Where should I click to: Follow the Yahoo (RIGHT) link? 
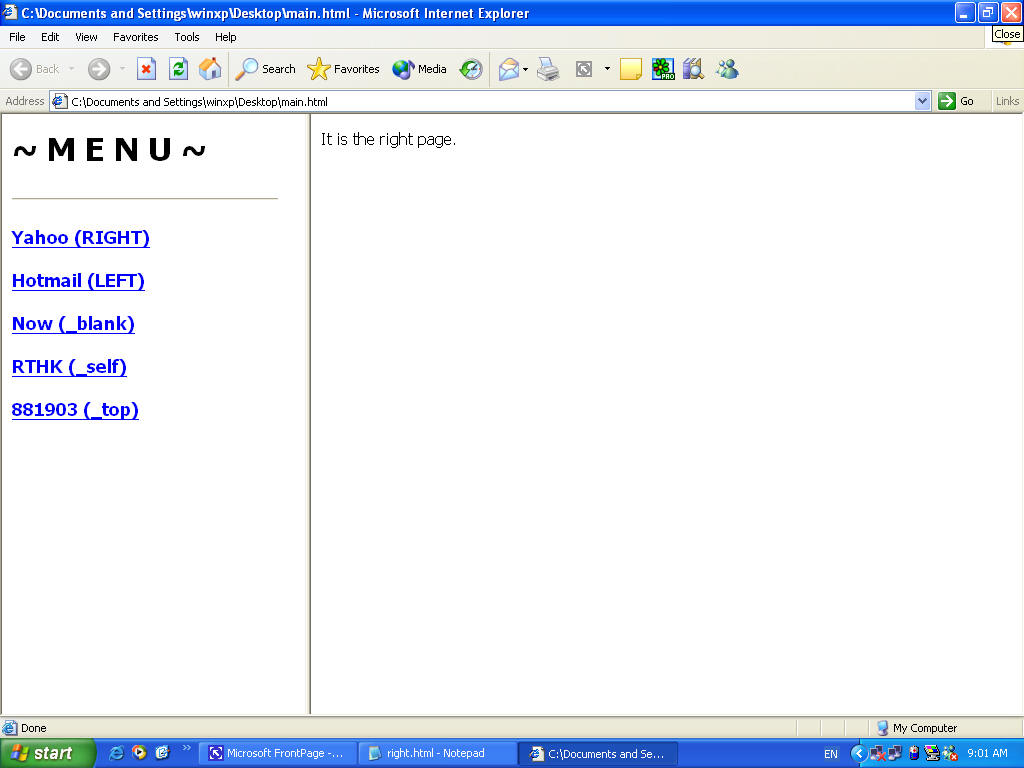point(81,238)
